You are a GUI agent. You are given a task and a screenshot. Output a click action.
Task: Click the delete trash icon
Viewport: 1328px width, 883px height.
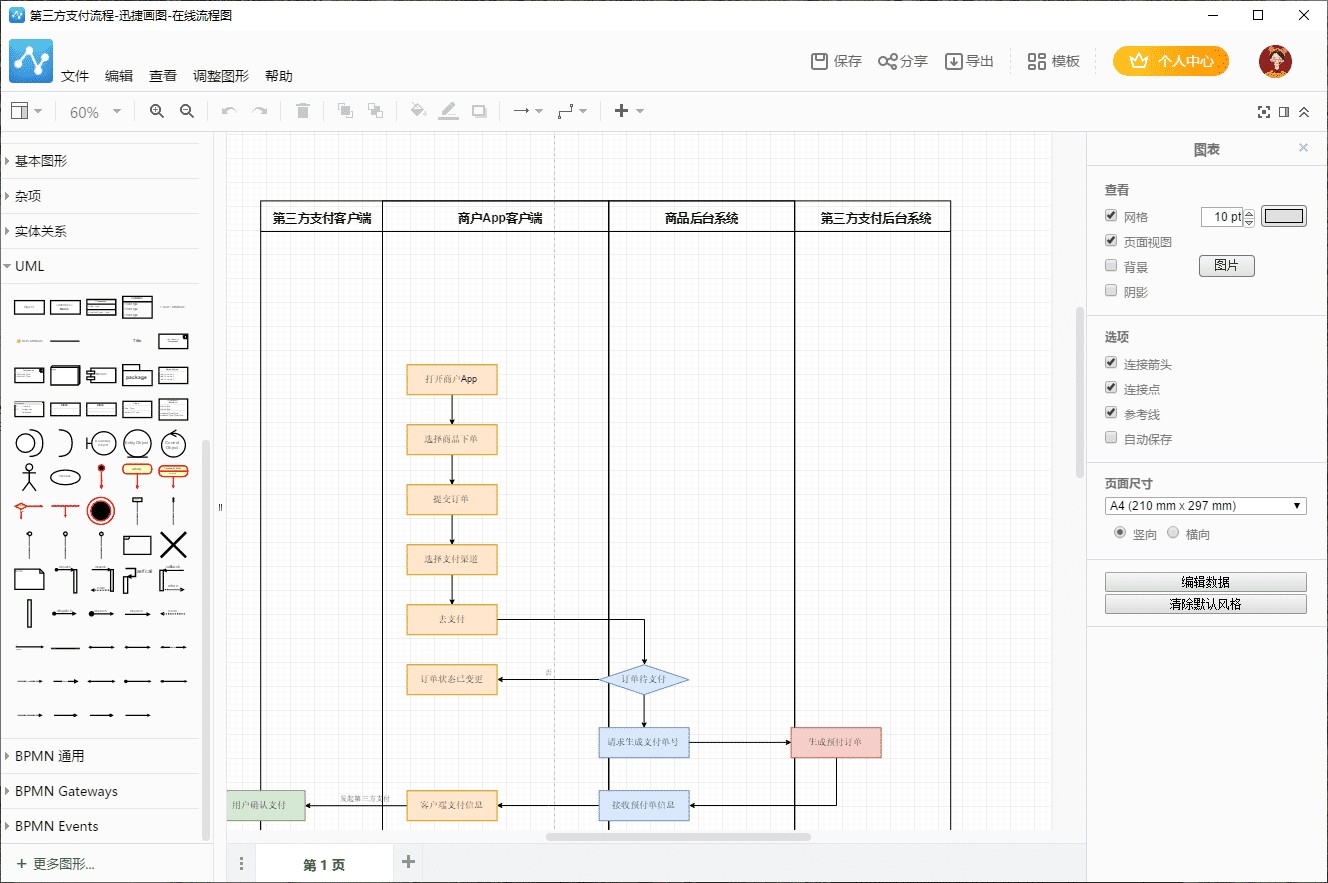point(303,111)
